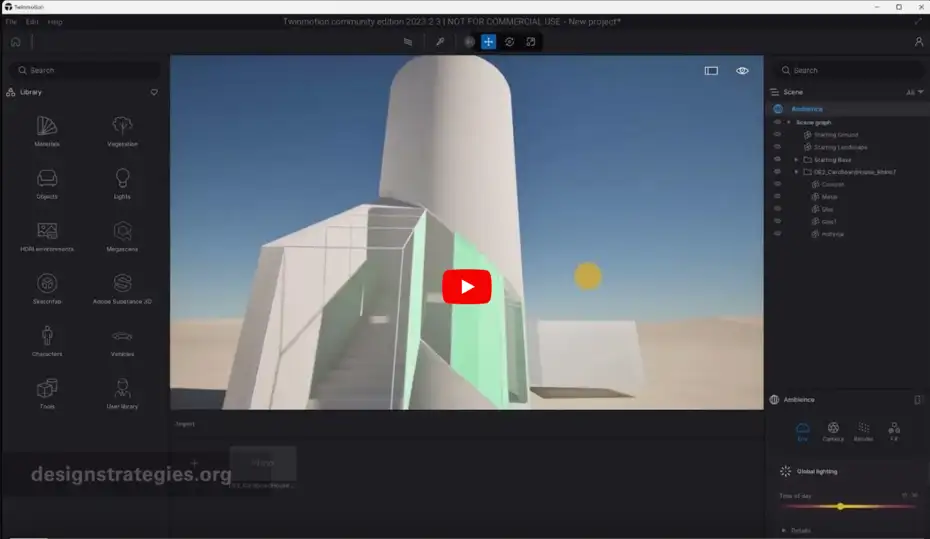
Task: Select the Scale gizmo tool
Action: 531,42
